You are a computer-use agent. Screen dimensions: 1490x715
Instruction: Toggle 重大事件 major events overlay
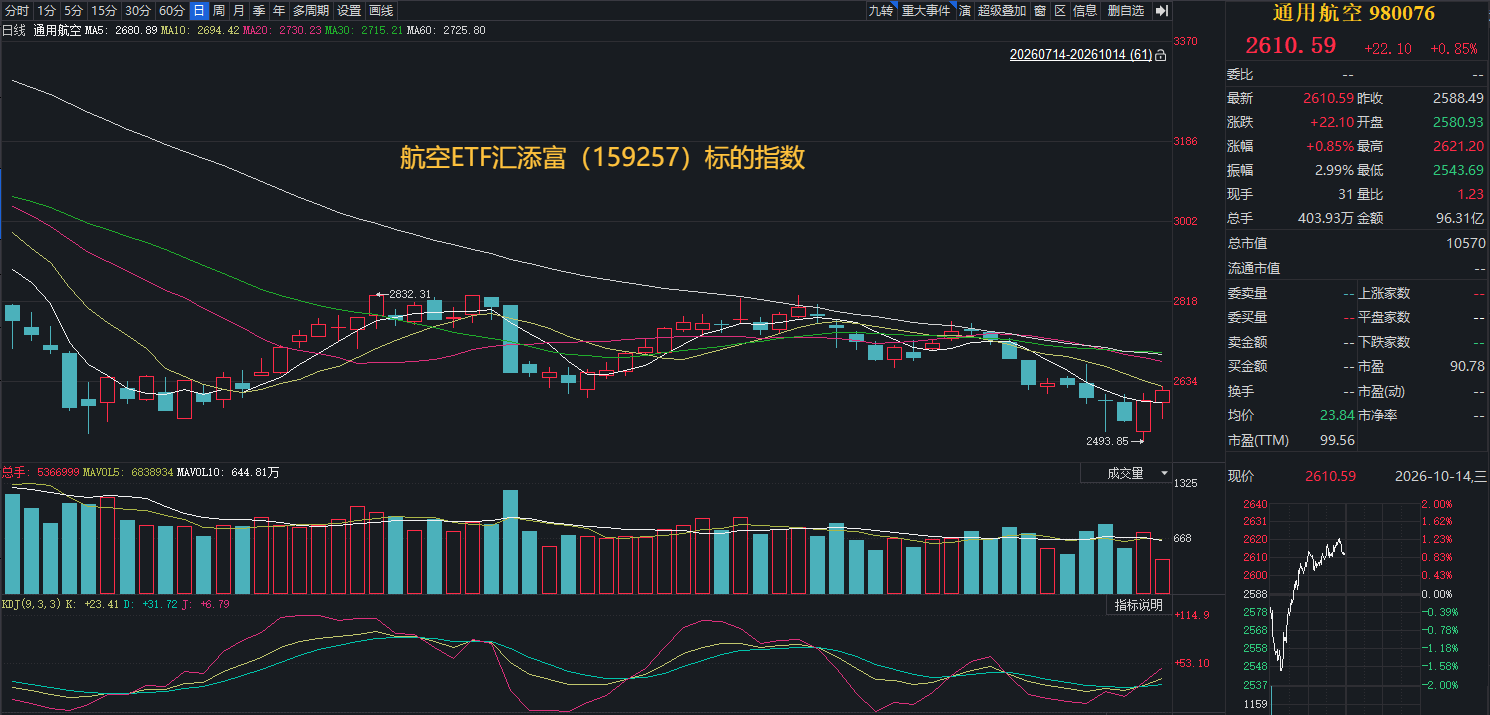(926, 11)
